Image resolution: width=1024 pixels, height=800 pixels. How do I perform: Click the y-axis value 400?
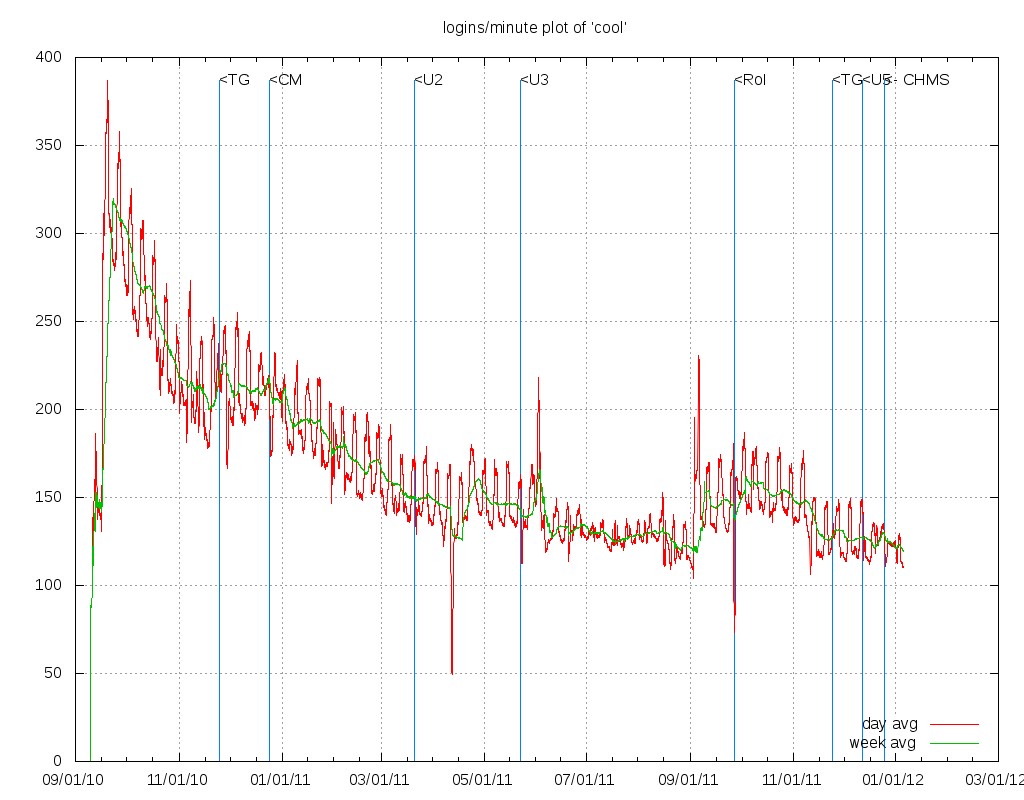(49, 57)
